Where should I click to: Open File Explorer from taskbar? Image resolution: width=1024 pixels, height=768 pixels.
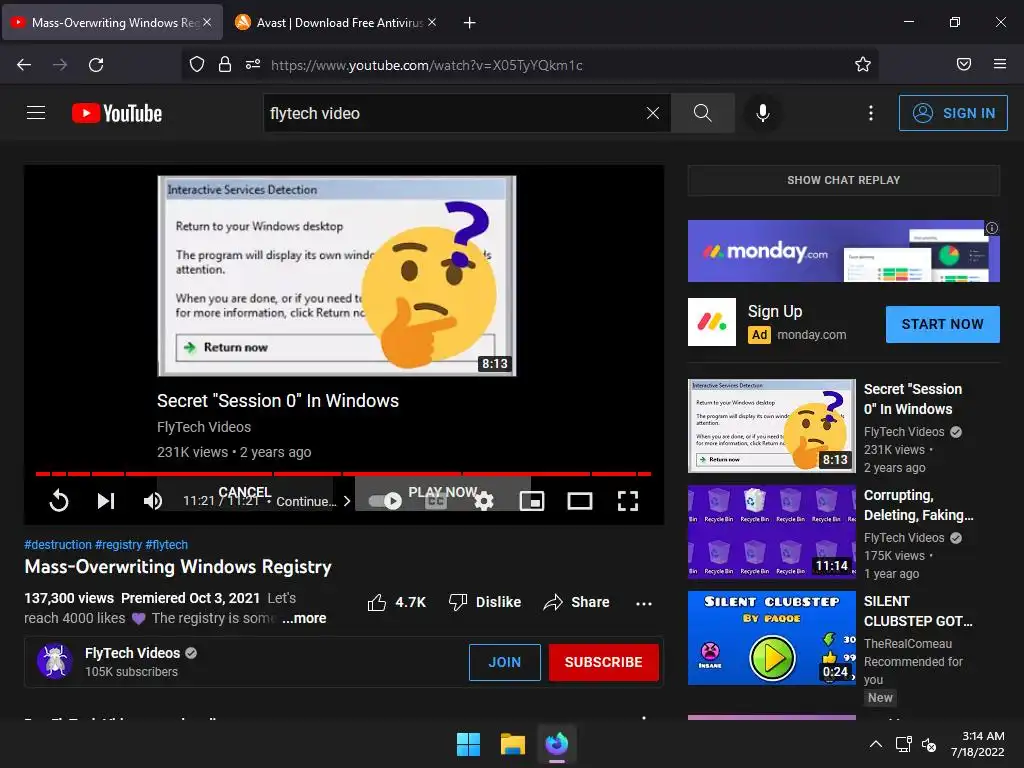[x=513, y=744]
